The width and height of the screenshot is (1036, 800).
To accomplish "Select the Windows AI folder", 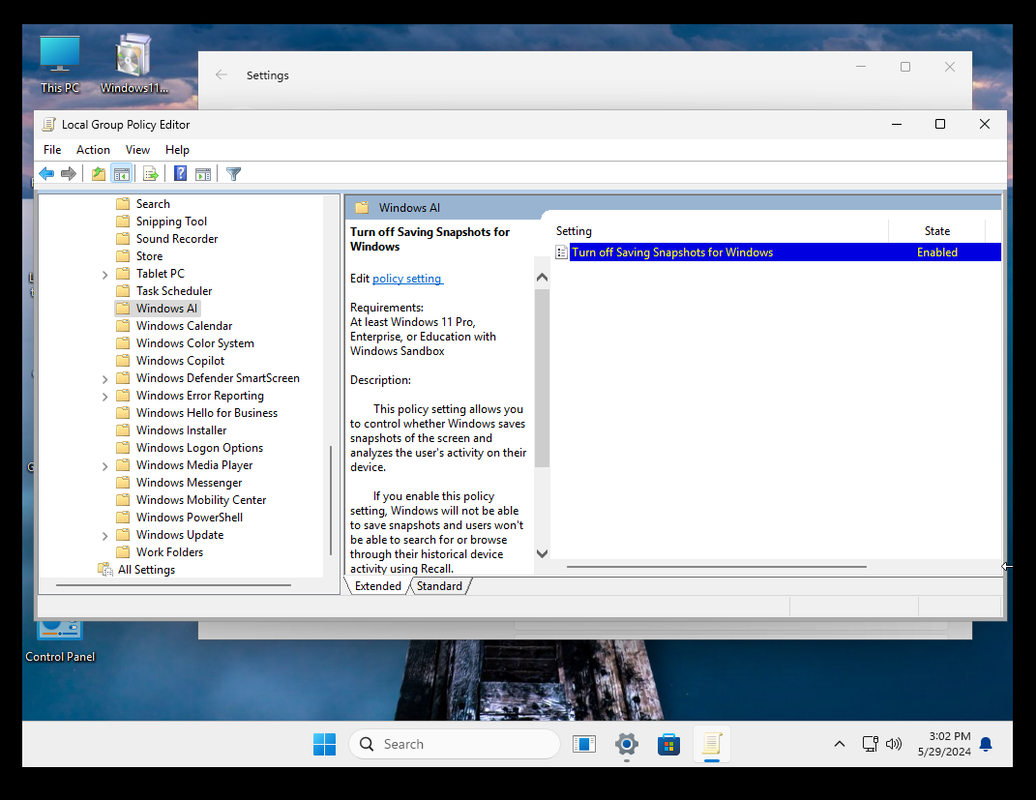I will 157,309.
